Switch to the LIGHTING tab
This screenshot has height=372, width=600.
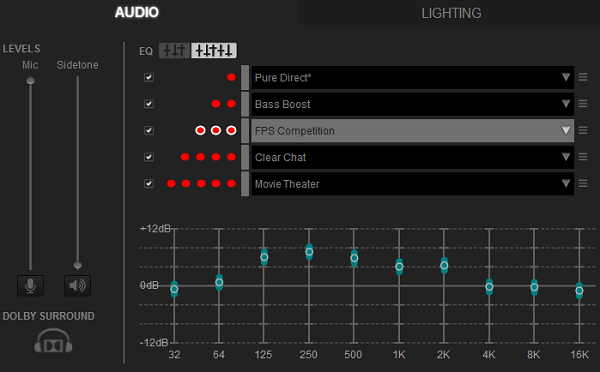451,13
